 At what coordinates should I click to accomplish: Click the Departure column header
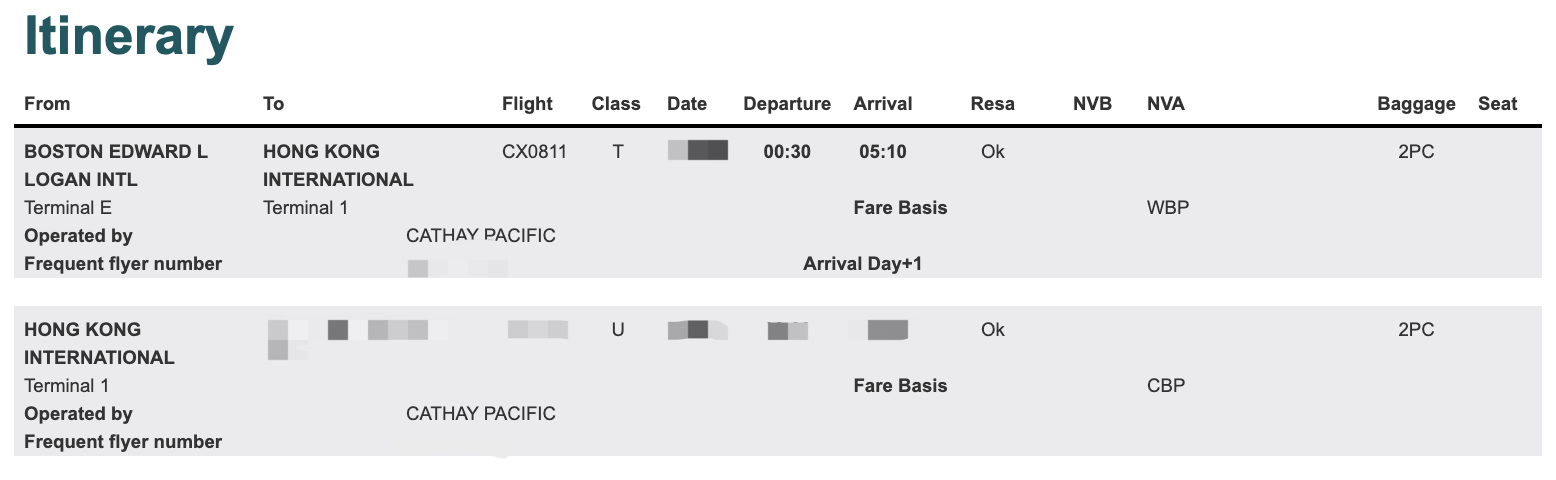click(787, 103)
